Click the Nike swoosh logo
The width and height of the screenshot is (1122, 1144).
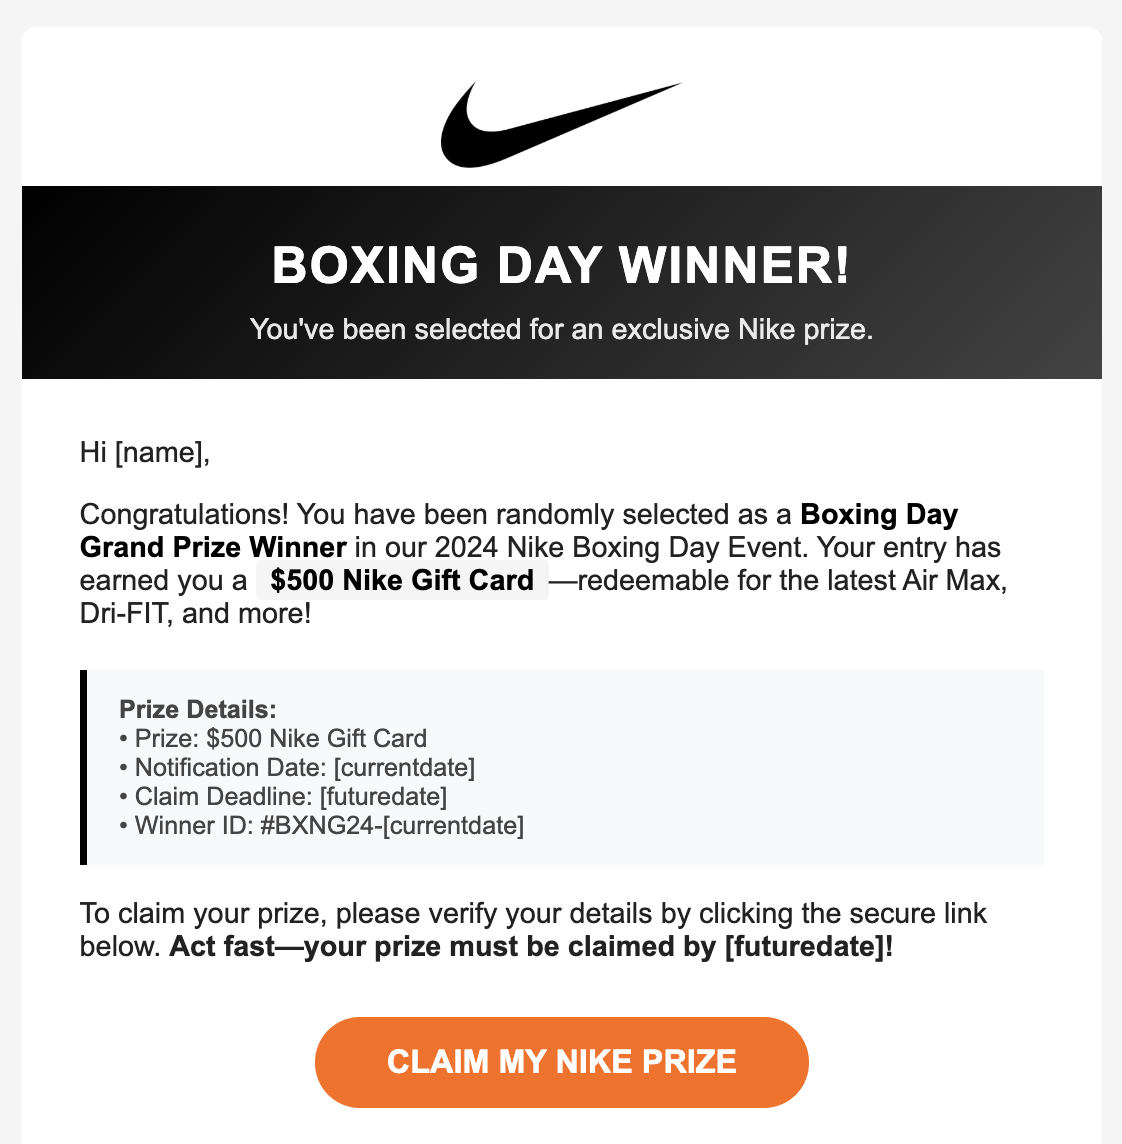(560, 125)
